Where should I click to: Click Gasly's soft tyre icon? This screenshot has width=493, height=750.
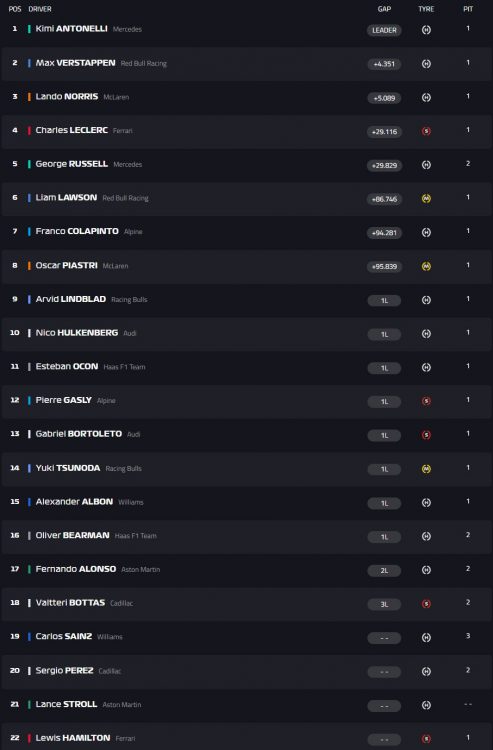click(x=426, y=401)
